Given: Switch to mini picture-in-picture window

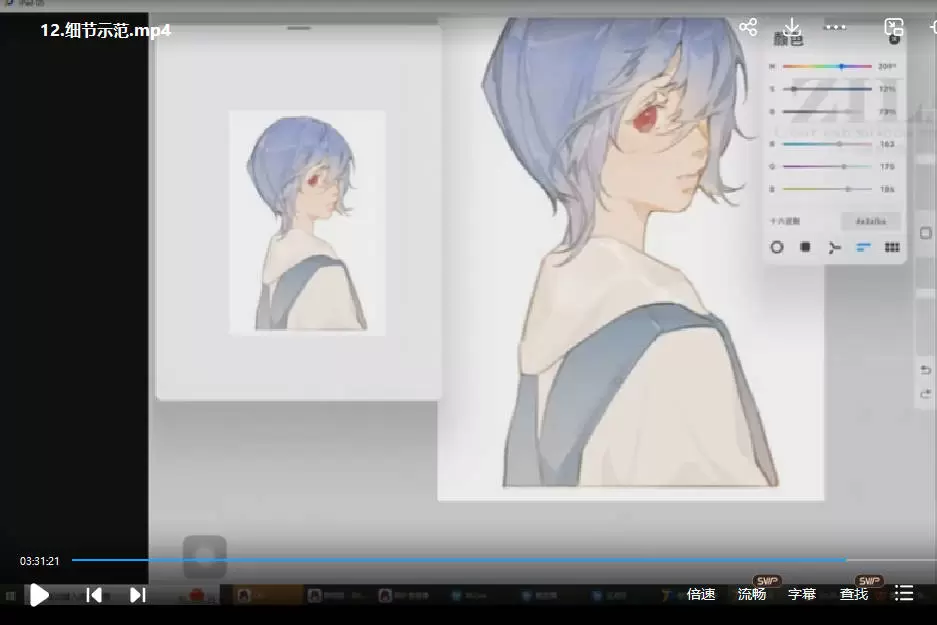Looking at the screenshot, I should pos(893,27).
